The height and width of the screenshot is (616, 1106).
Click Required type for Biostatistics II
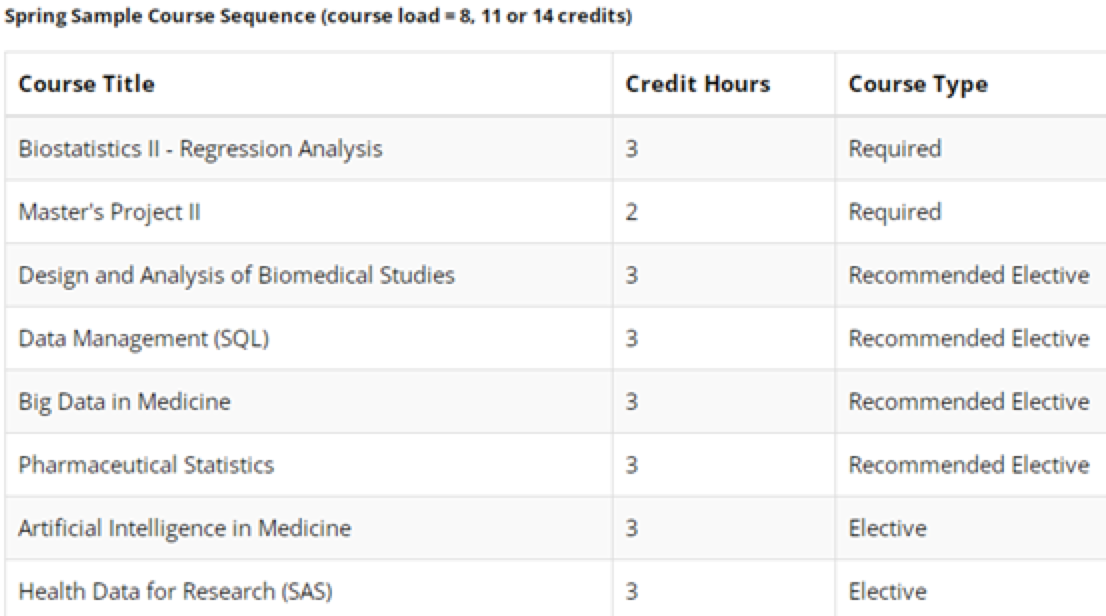pos(894,149)
